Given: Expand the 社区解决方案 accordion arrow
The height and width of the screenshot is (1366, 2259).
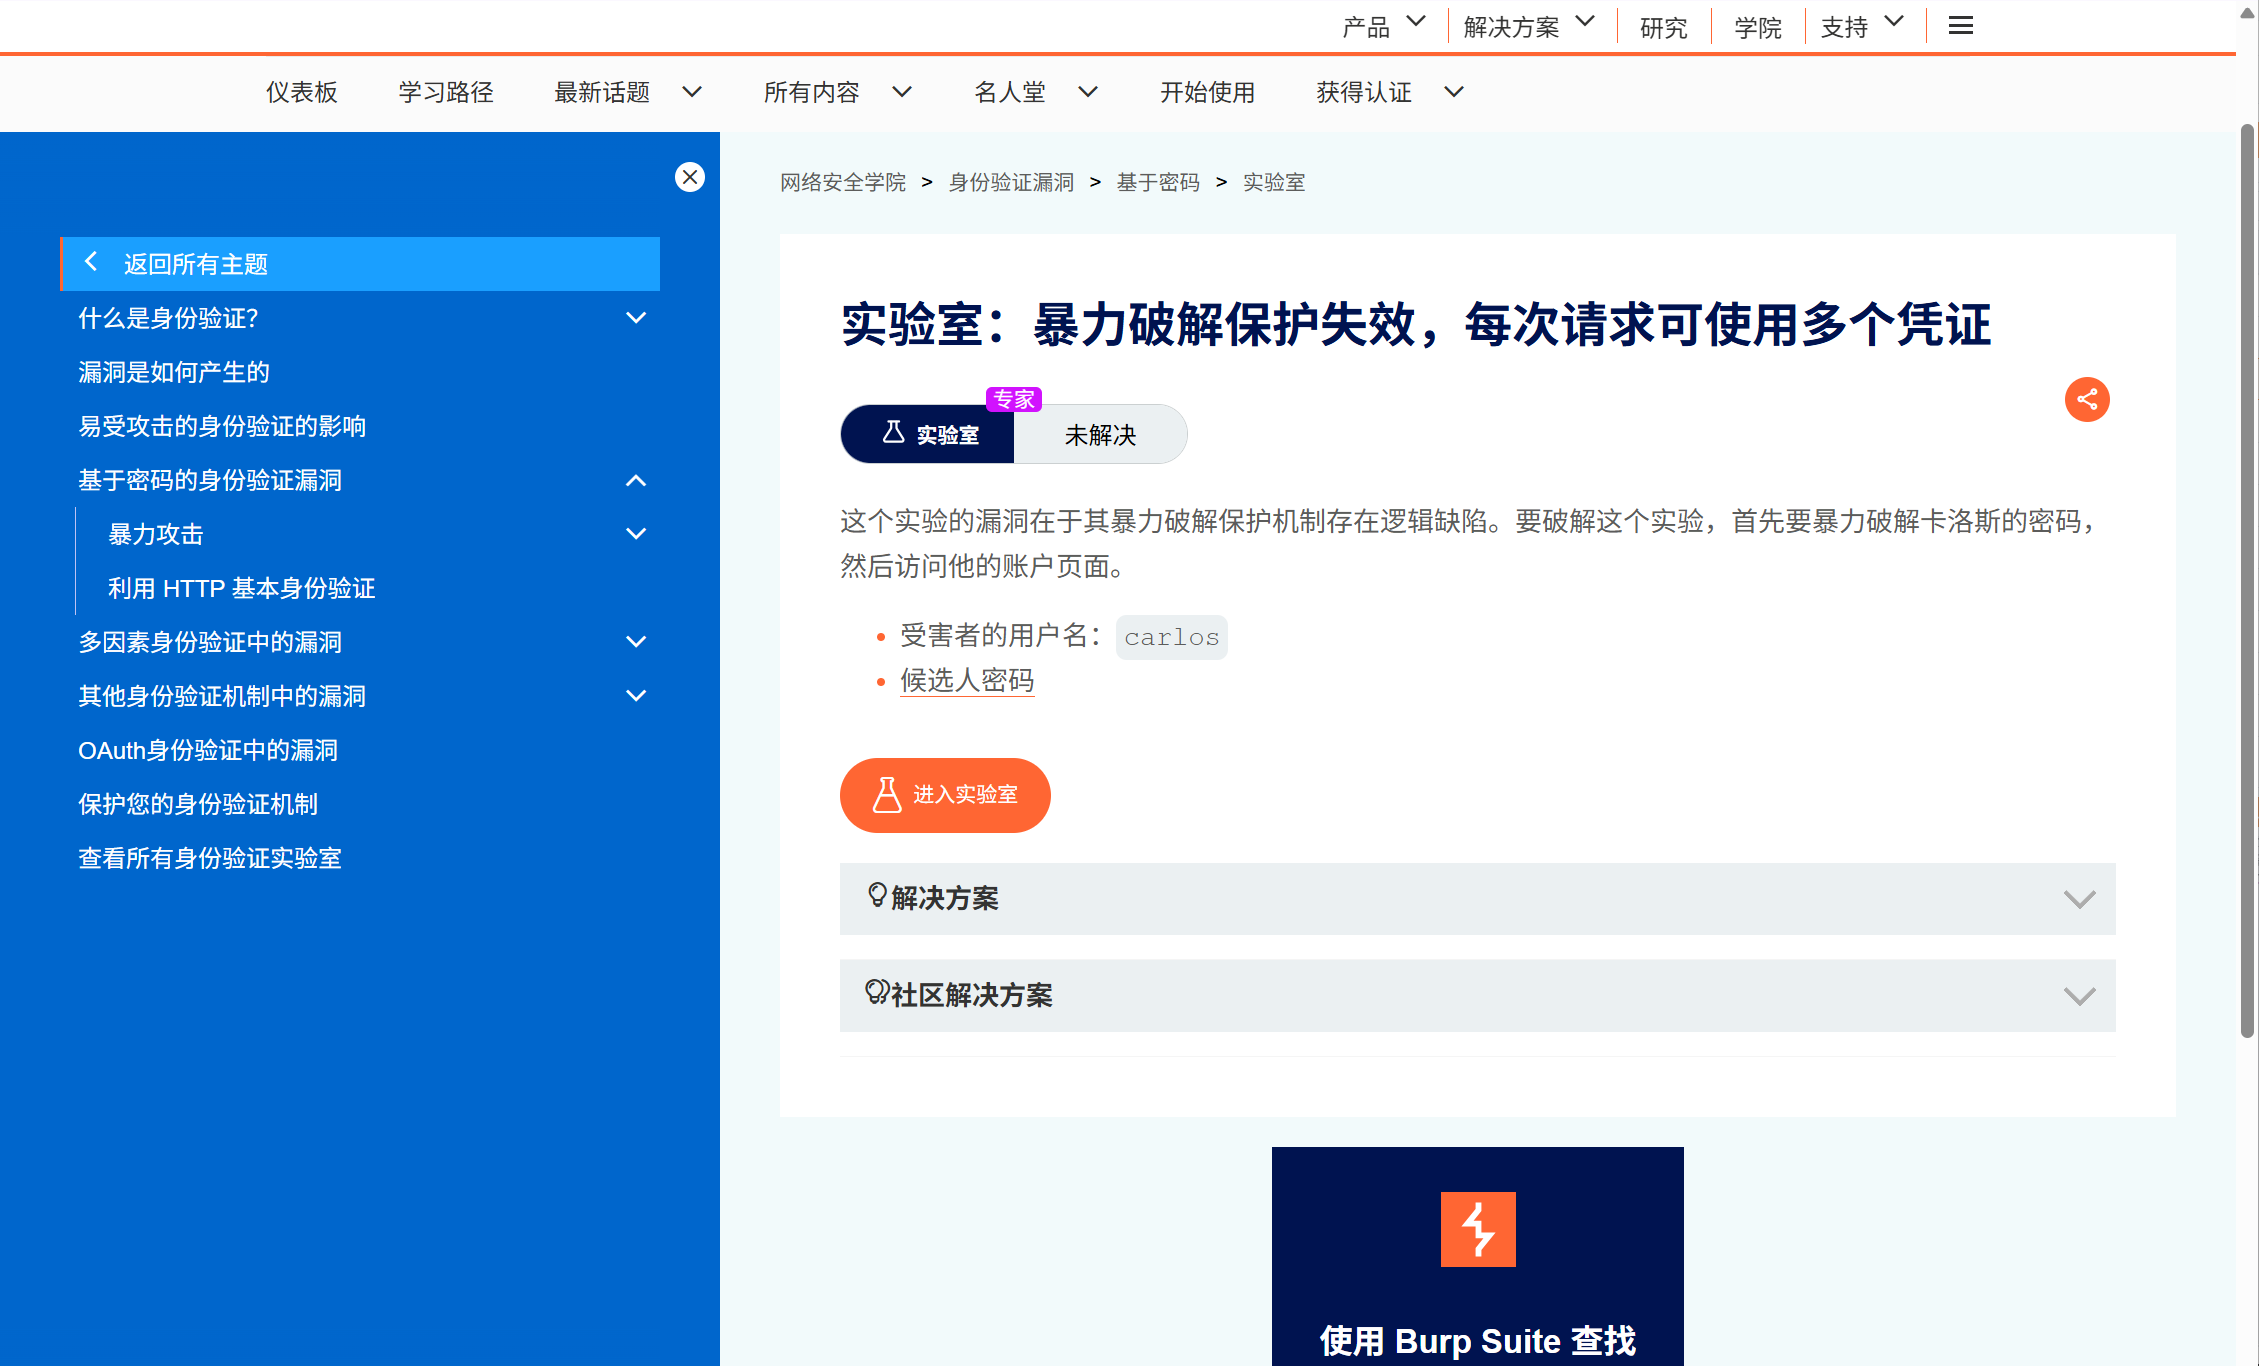Looking at the screenshot, I should pos(2079,996).
